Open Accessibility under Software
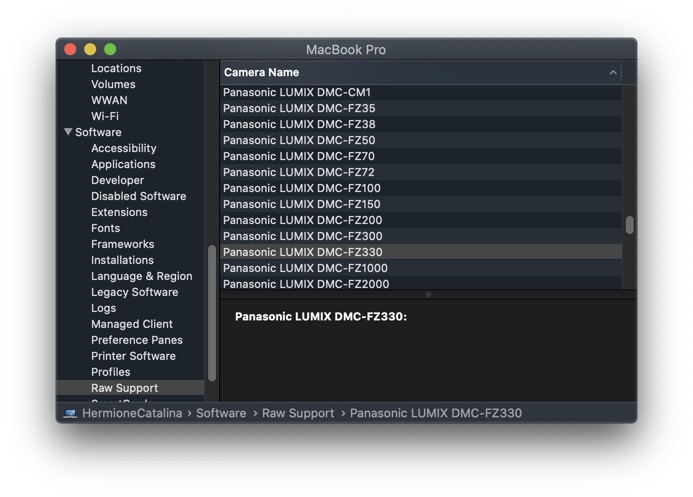Screen dimensions: 693x497 tap(124, 148)
